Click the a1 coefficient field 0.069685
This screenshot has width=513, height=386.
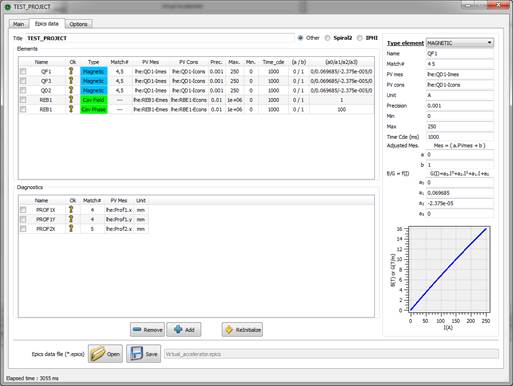460,193
